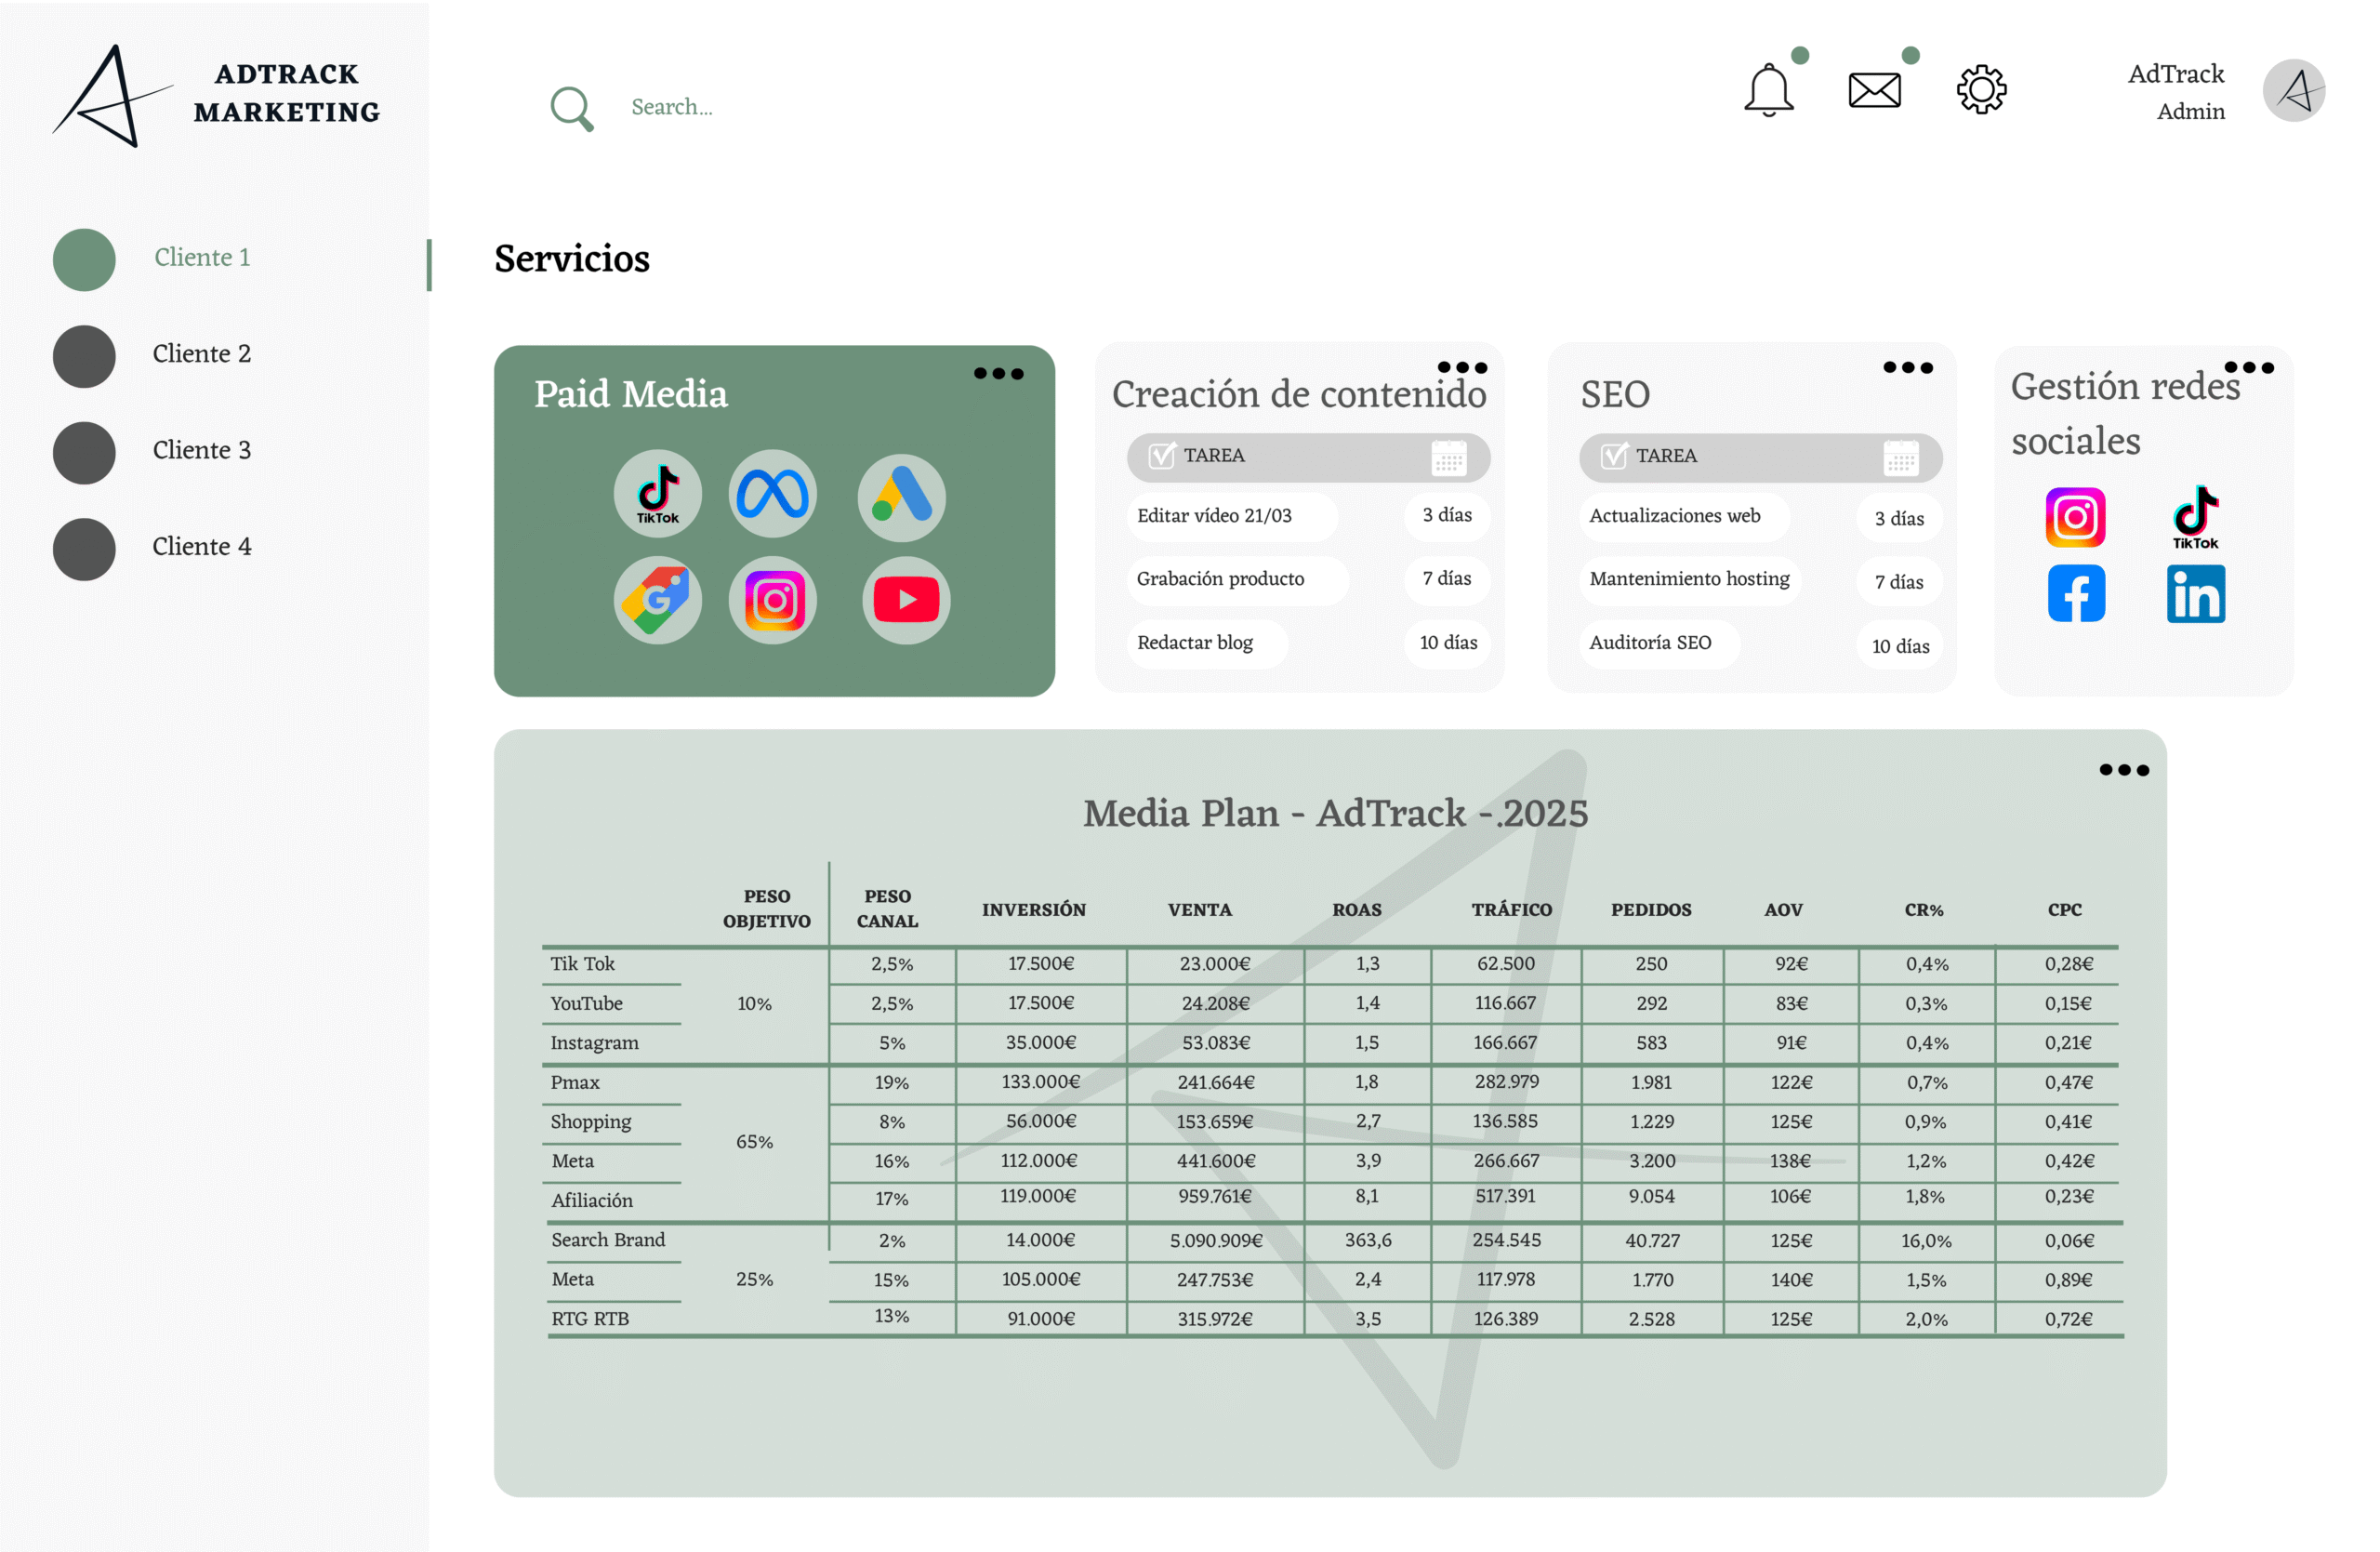Screen dimensions: 2380x1552
Task: Toggle the TAREA checkbox in Creación de contenido
Action: (x=1161, y=456)
